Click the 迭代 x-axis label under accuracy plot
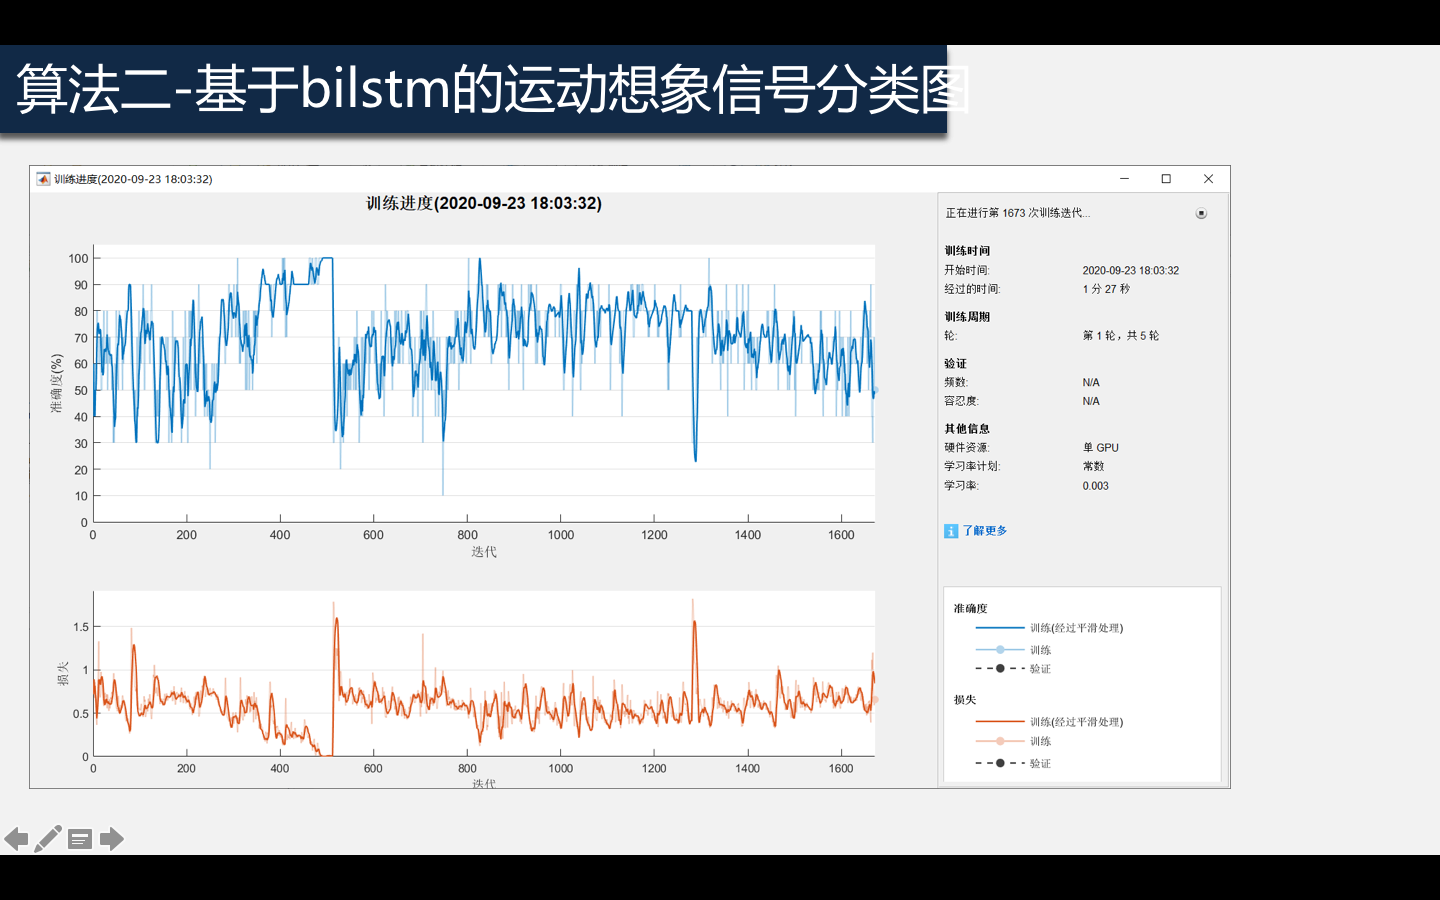 pos(484,552)
